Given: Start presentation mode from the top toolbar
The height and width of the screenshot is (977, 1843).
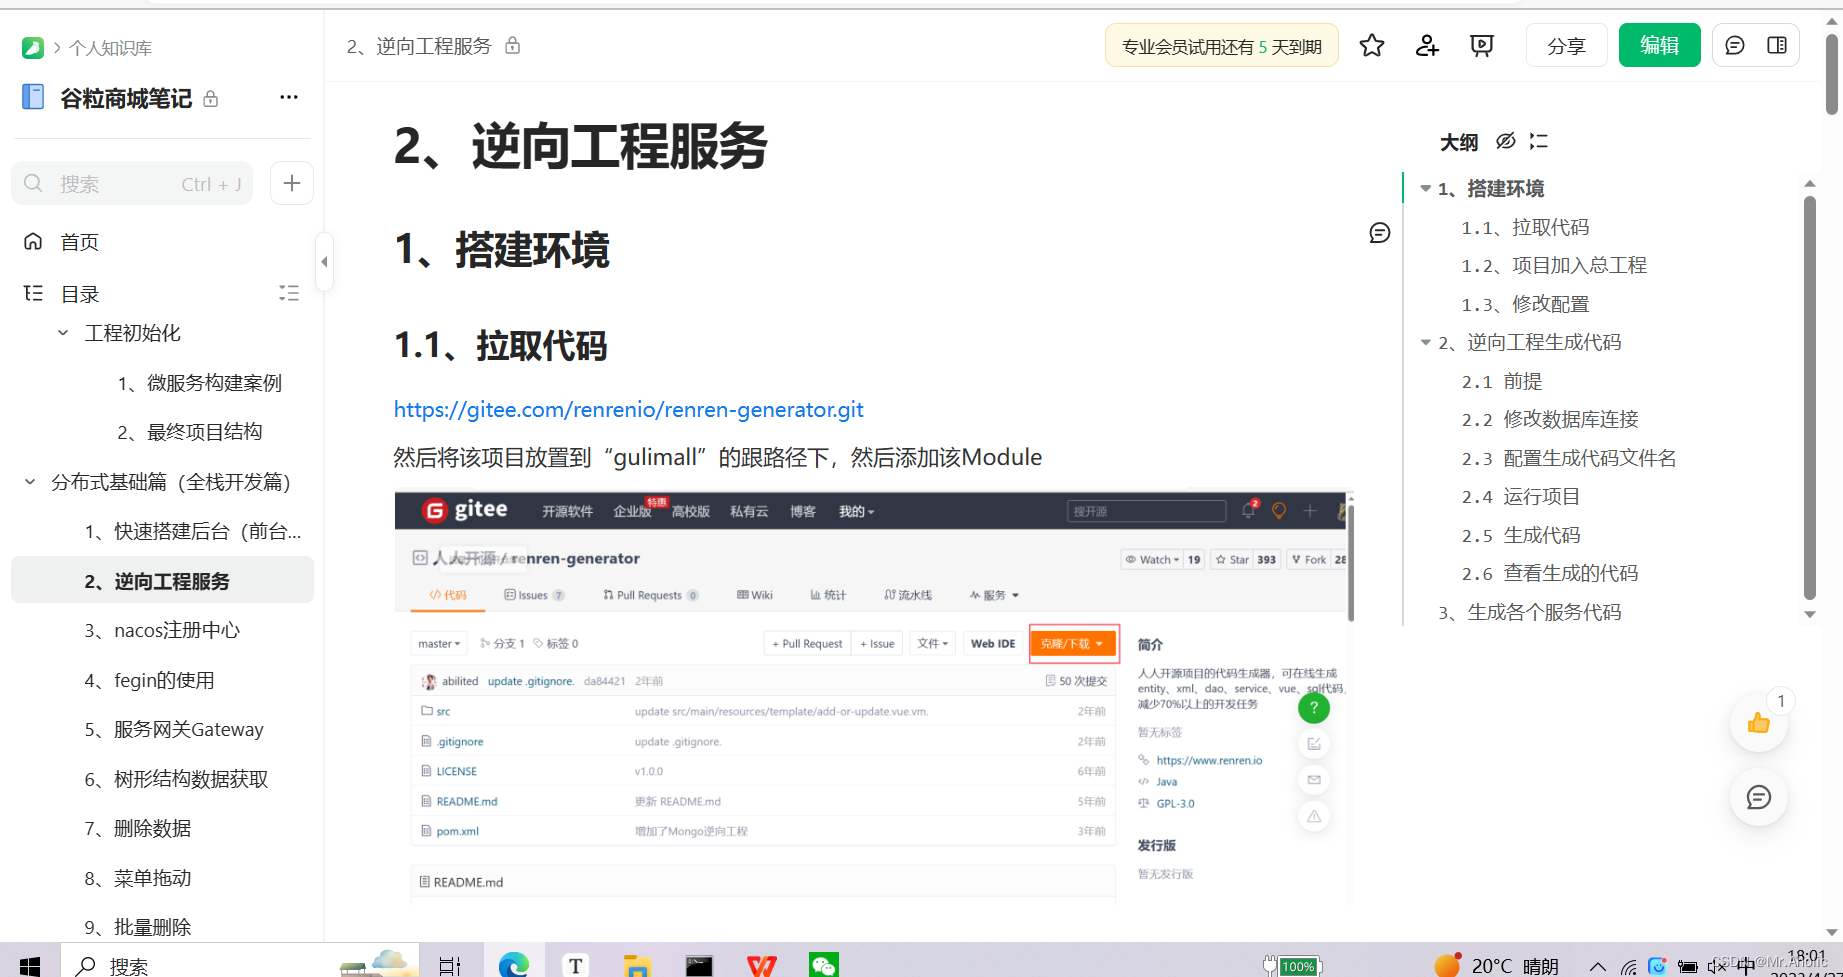Looking at the screenshot, I should pos(1481,45).
